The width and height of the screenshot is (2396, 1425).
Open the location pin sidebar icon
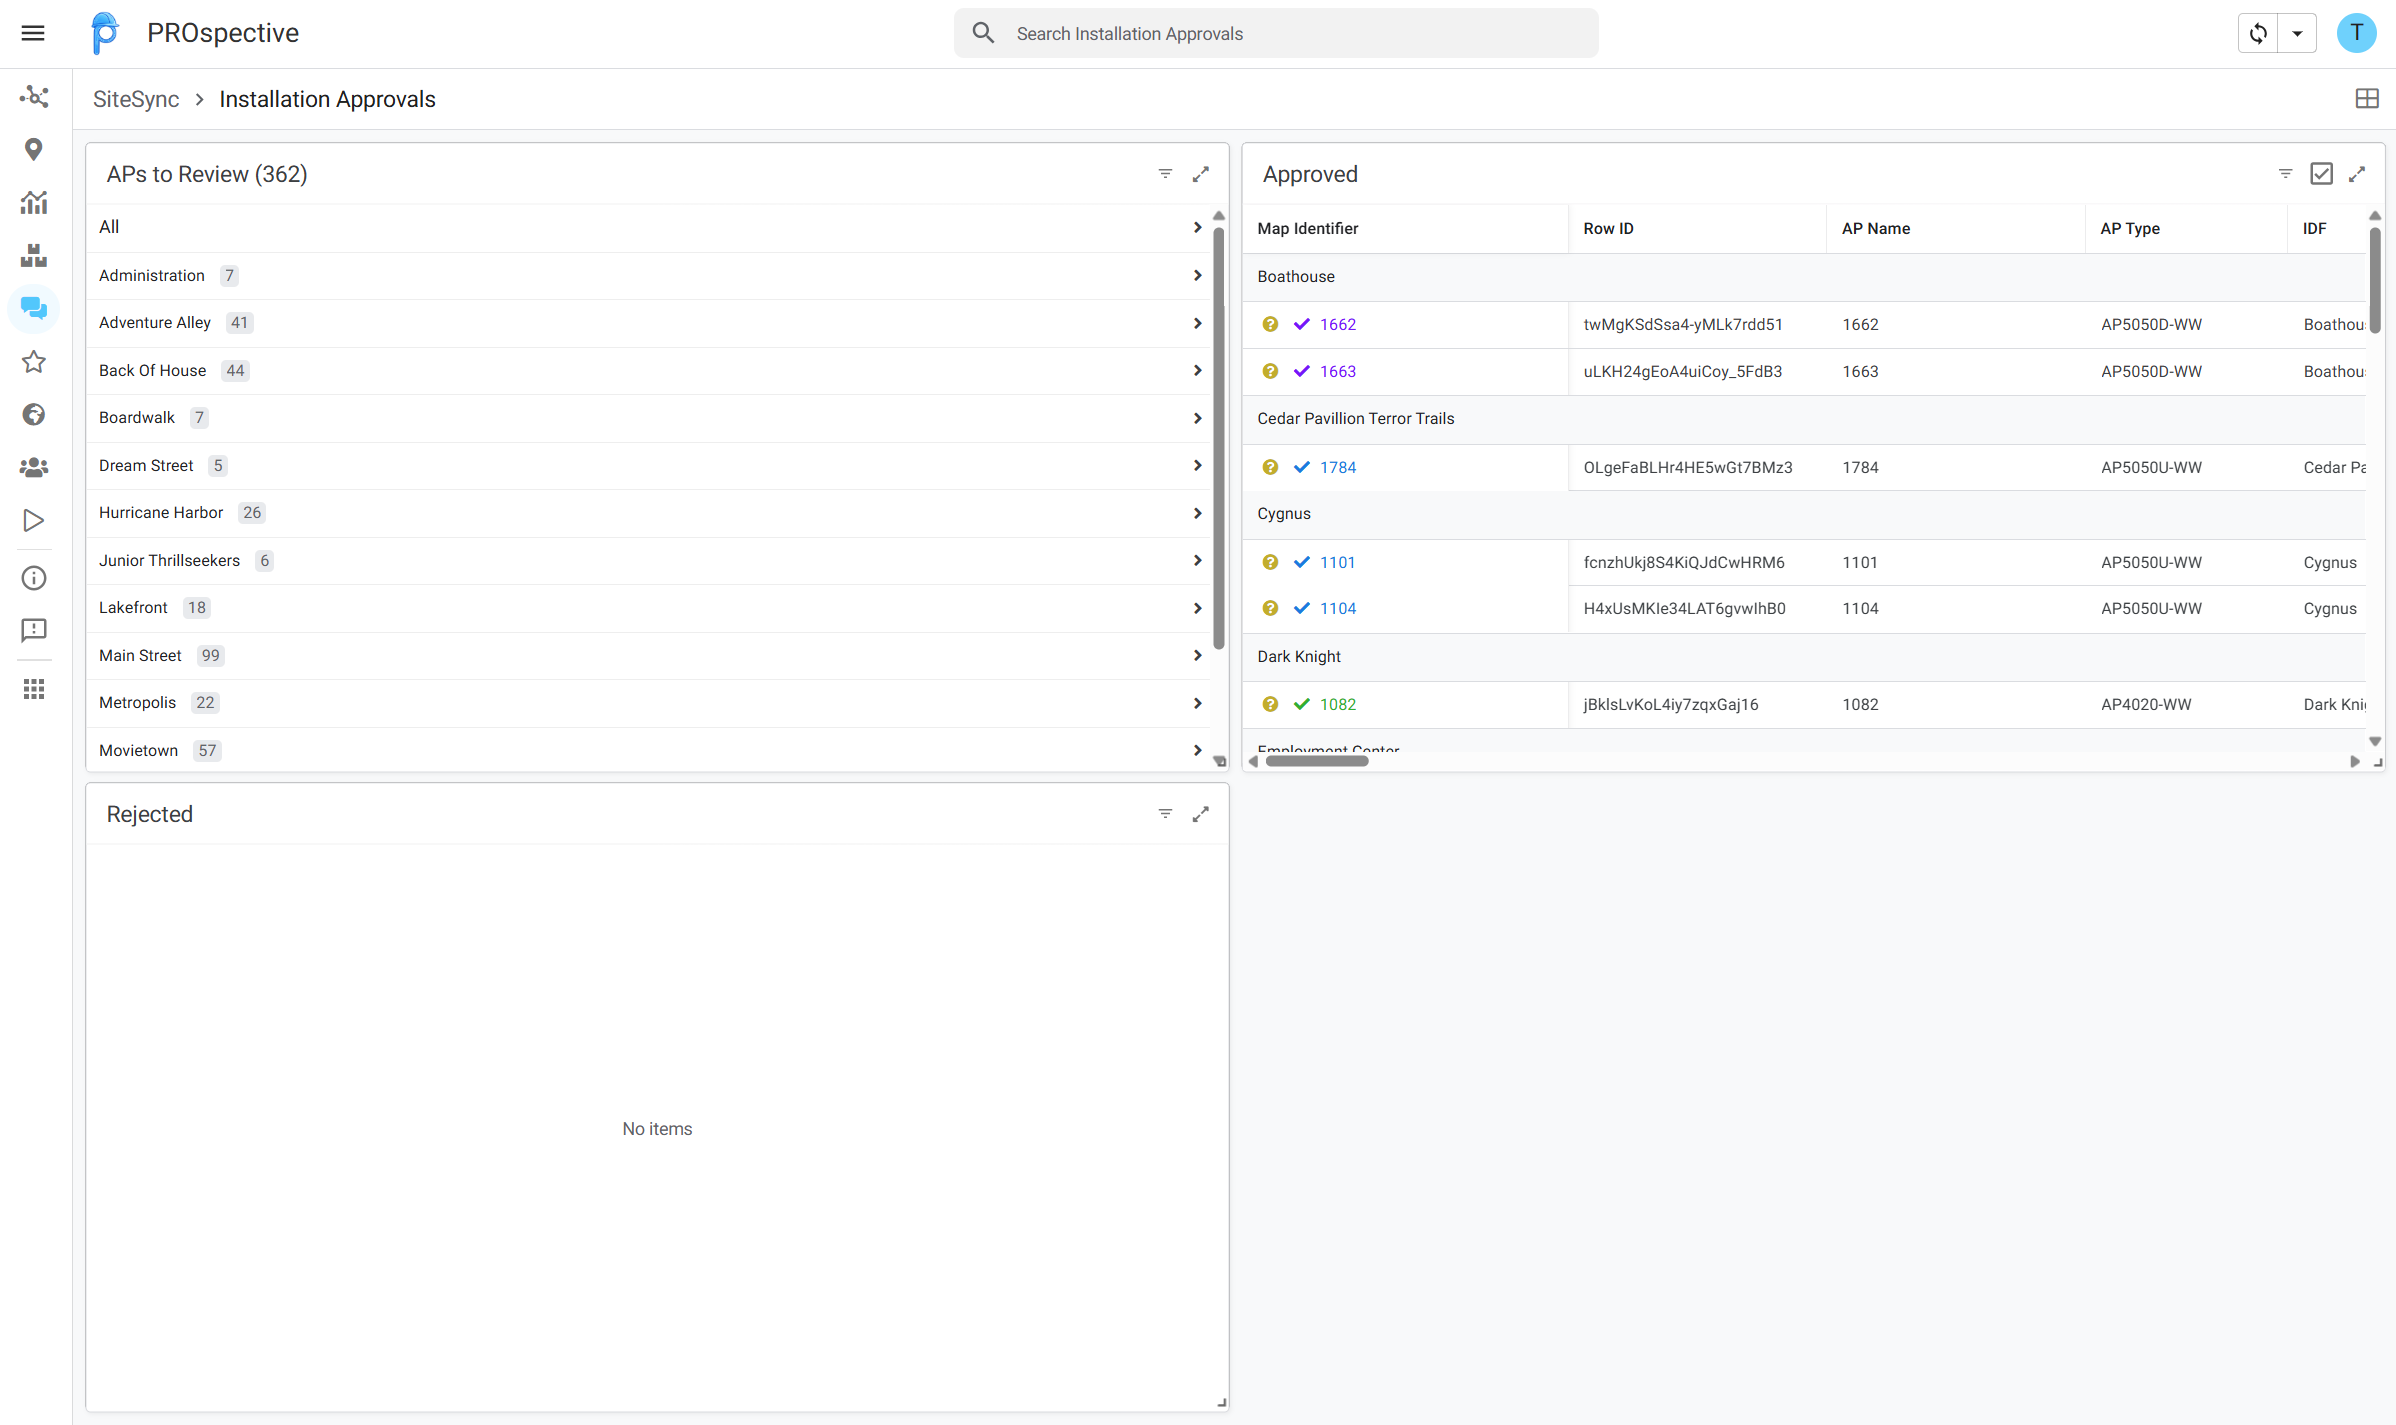(34, 150)
